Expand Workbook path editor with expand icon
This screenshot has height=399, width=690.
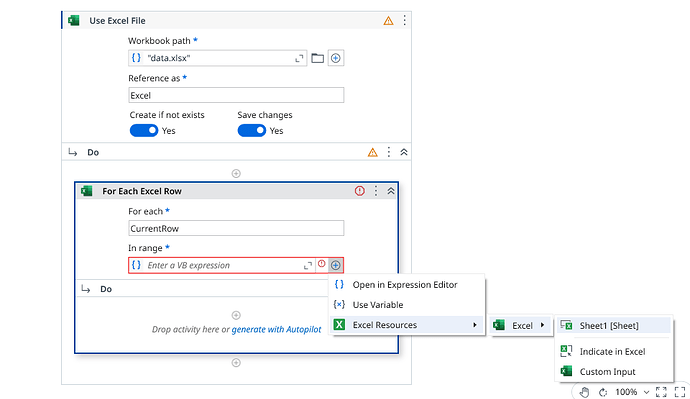299,58
